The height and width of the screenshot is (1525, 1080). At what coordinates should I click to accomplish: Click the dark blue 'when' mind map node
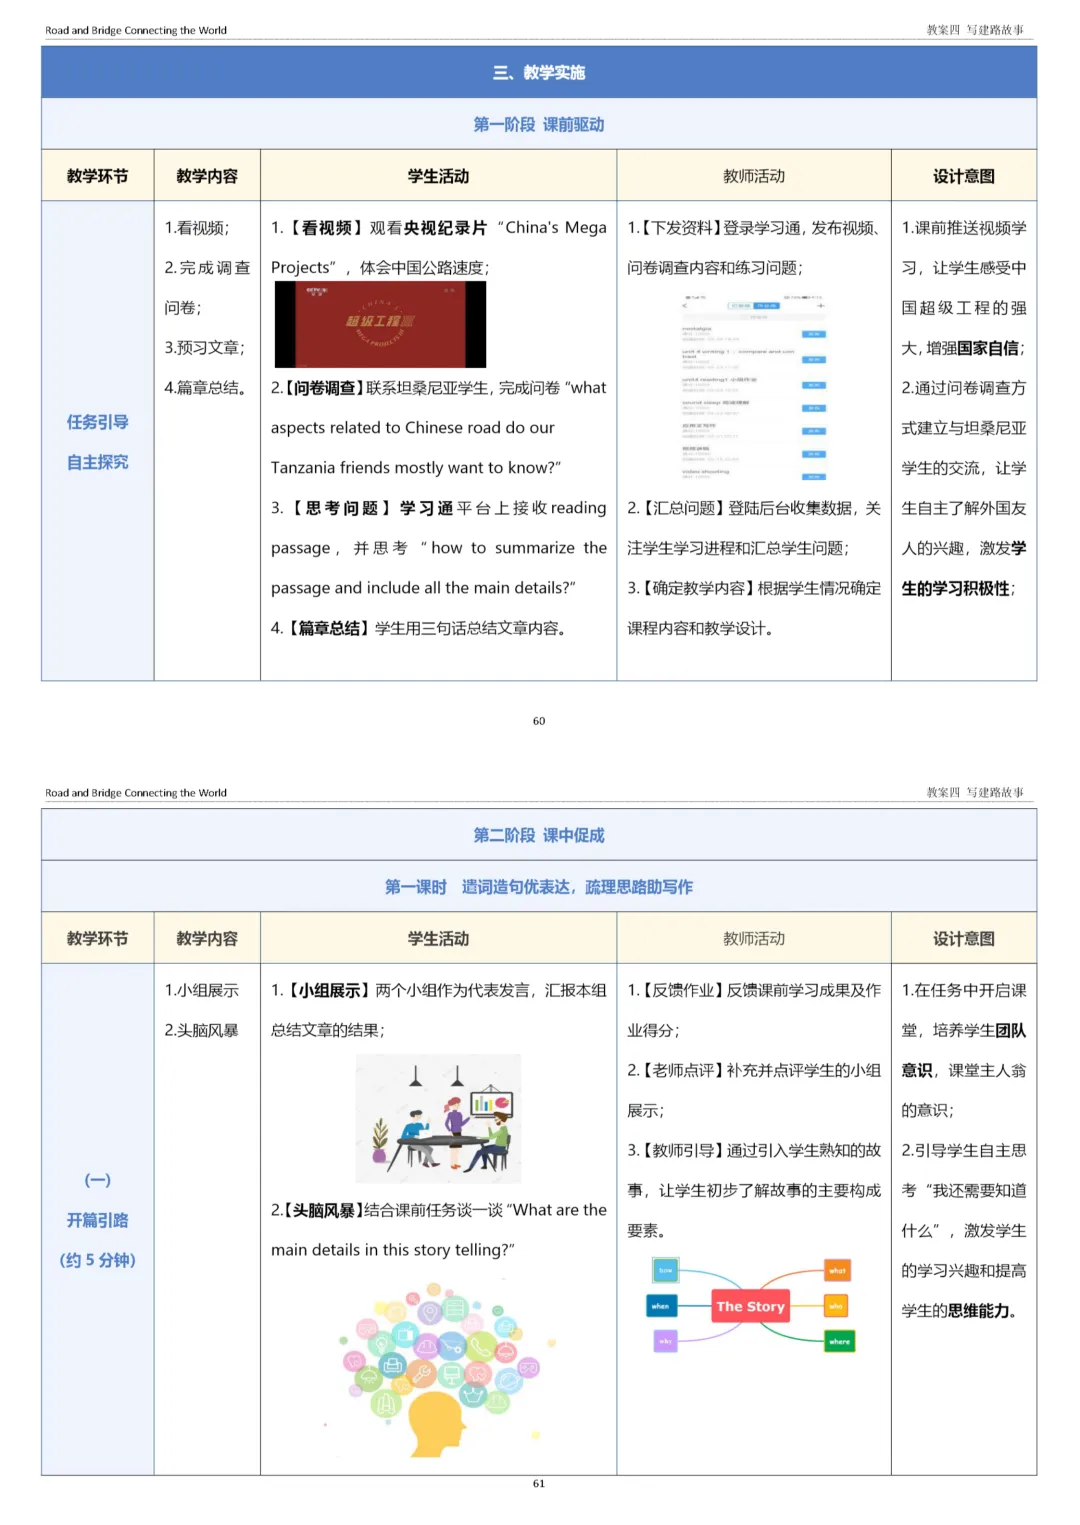(661, 1306)
